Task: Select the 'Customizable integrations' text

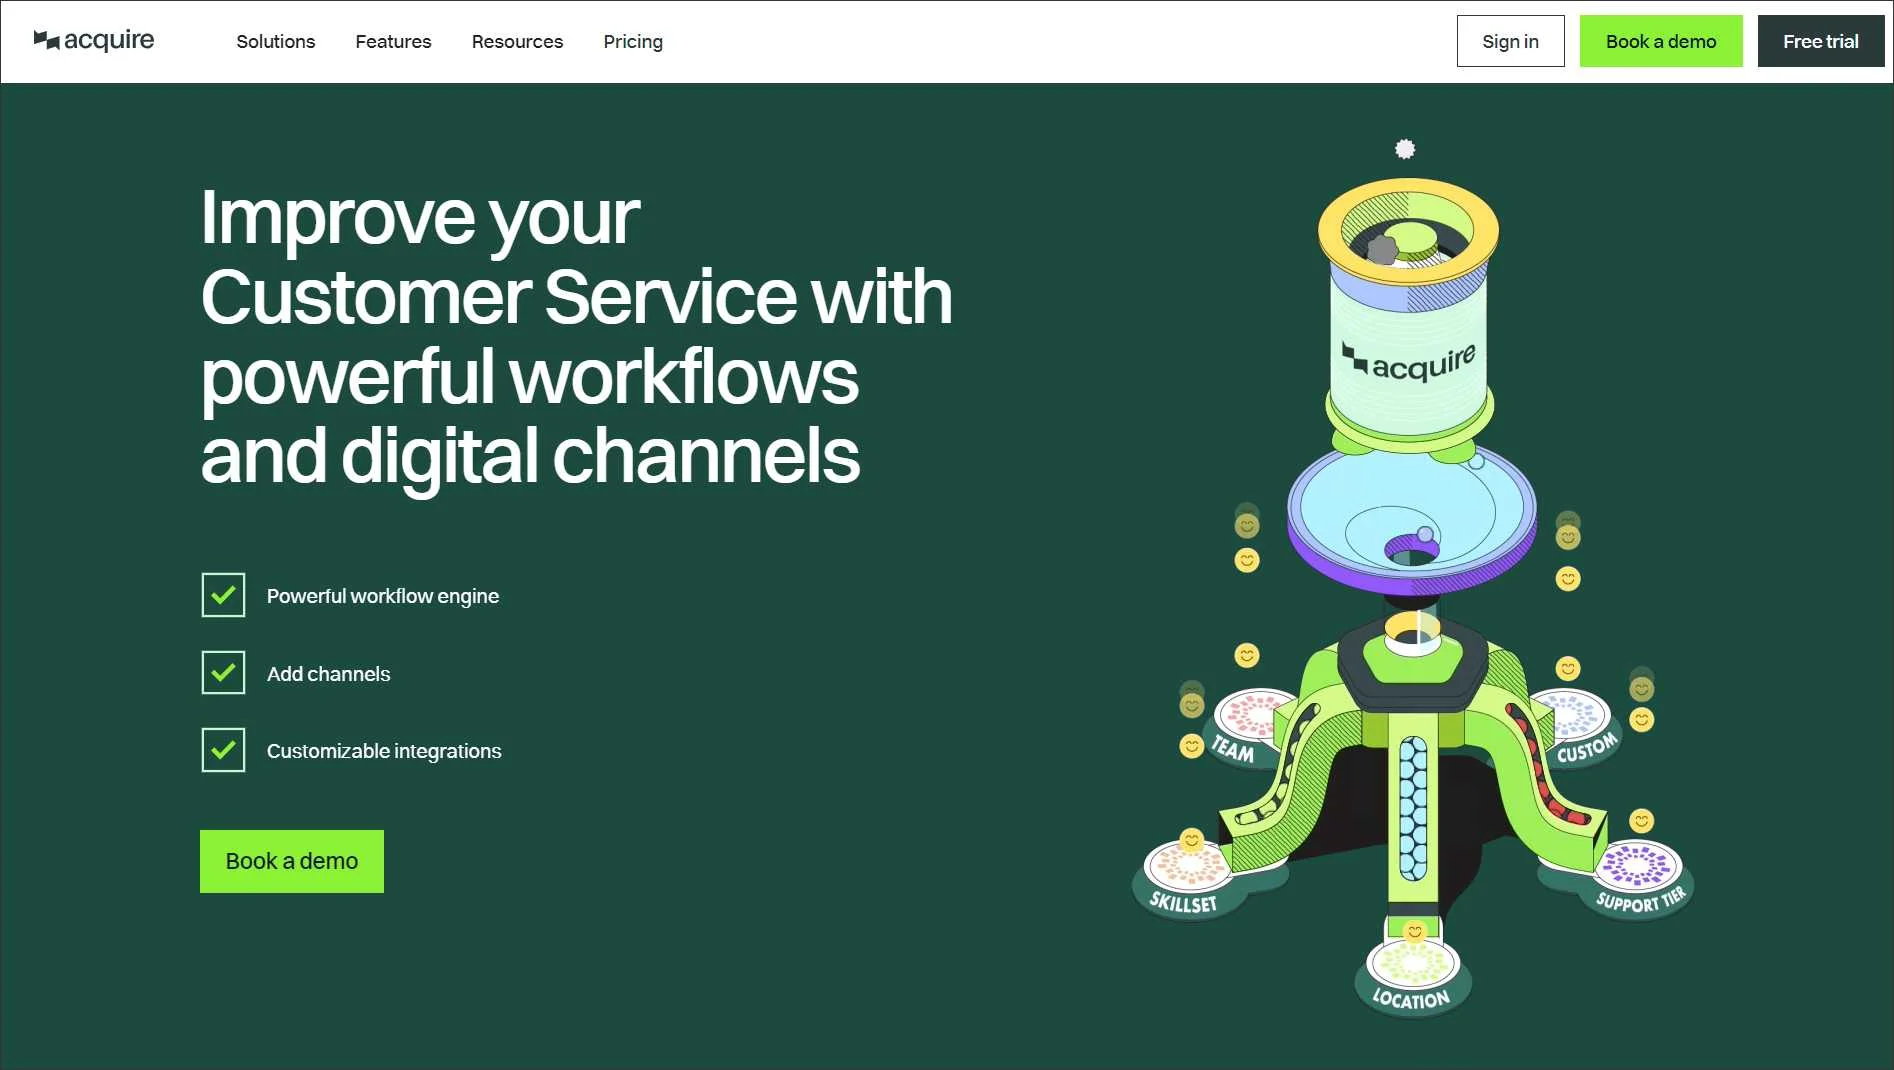Action: click(x=384, y=751)
